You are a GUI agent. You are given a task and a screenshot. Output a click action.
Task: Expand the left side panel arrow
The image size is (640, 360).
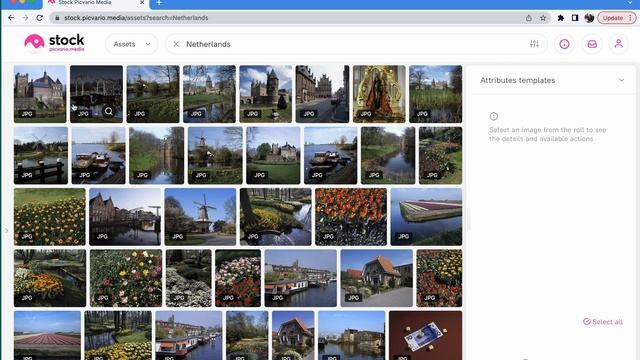coord(6,231)
